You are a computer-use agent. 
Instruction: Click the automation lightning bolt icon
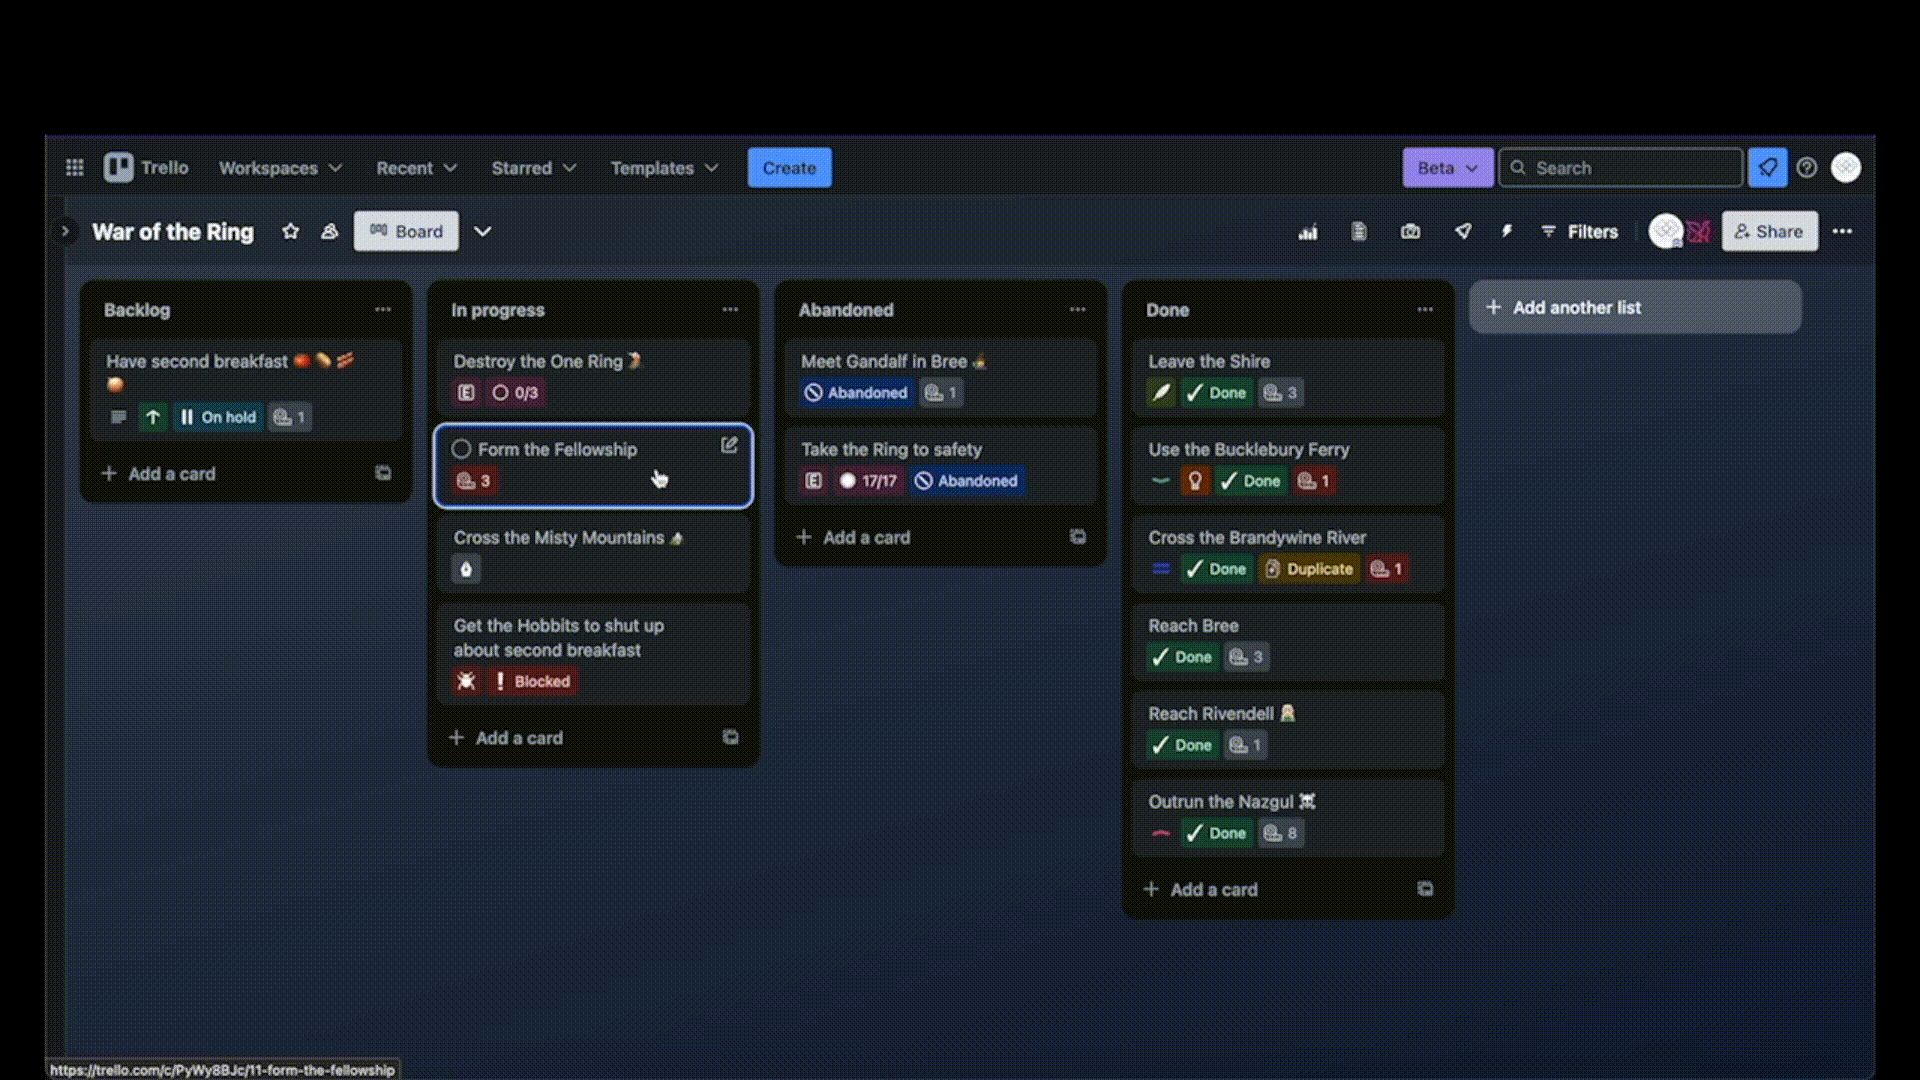[x=1506, y=231]
